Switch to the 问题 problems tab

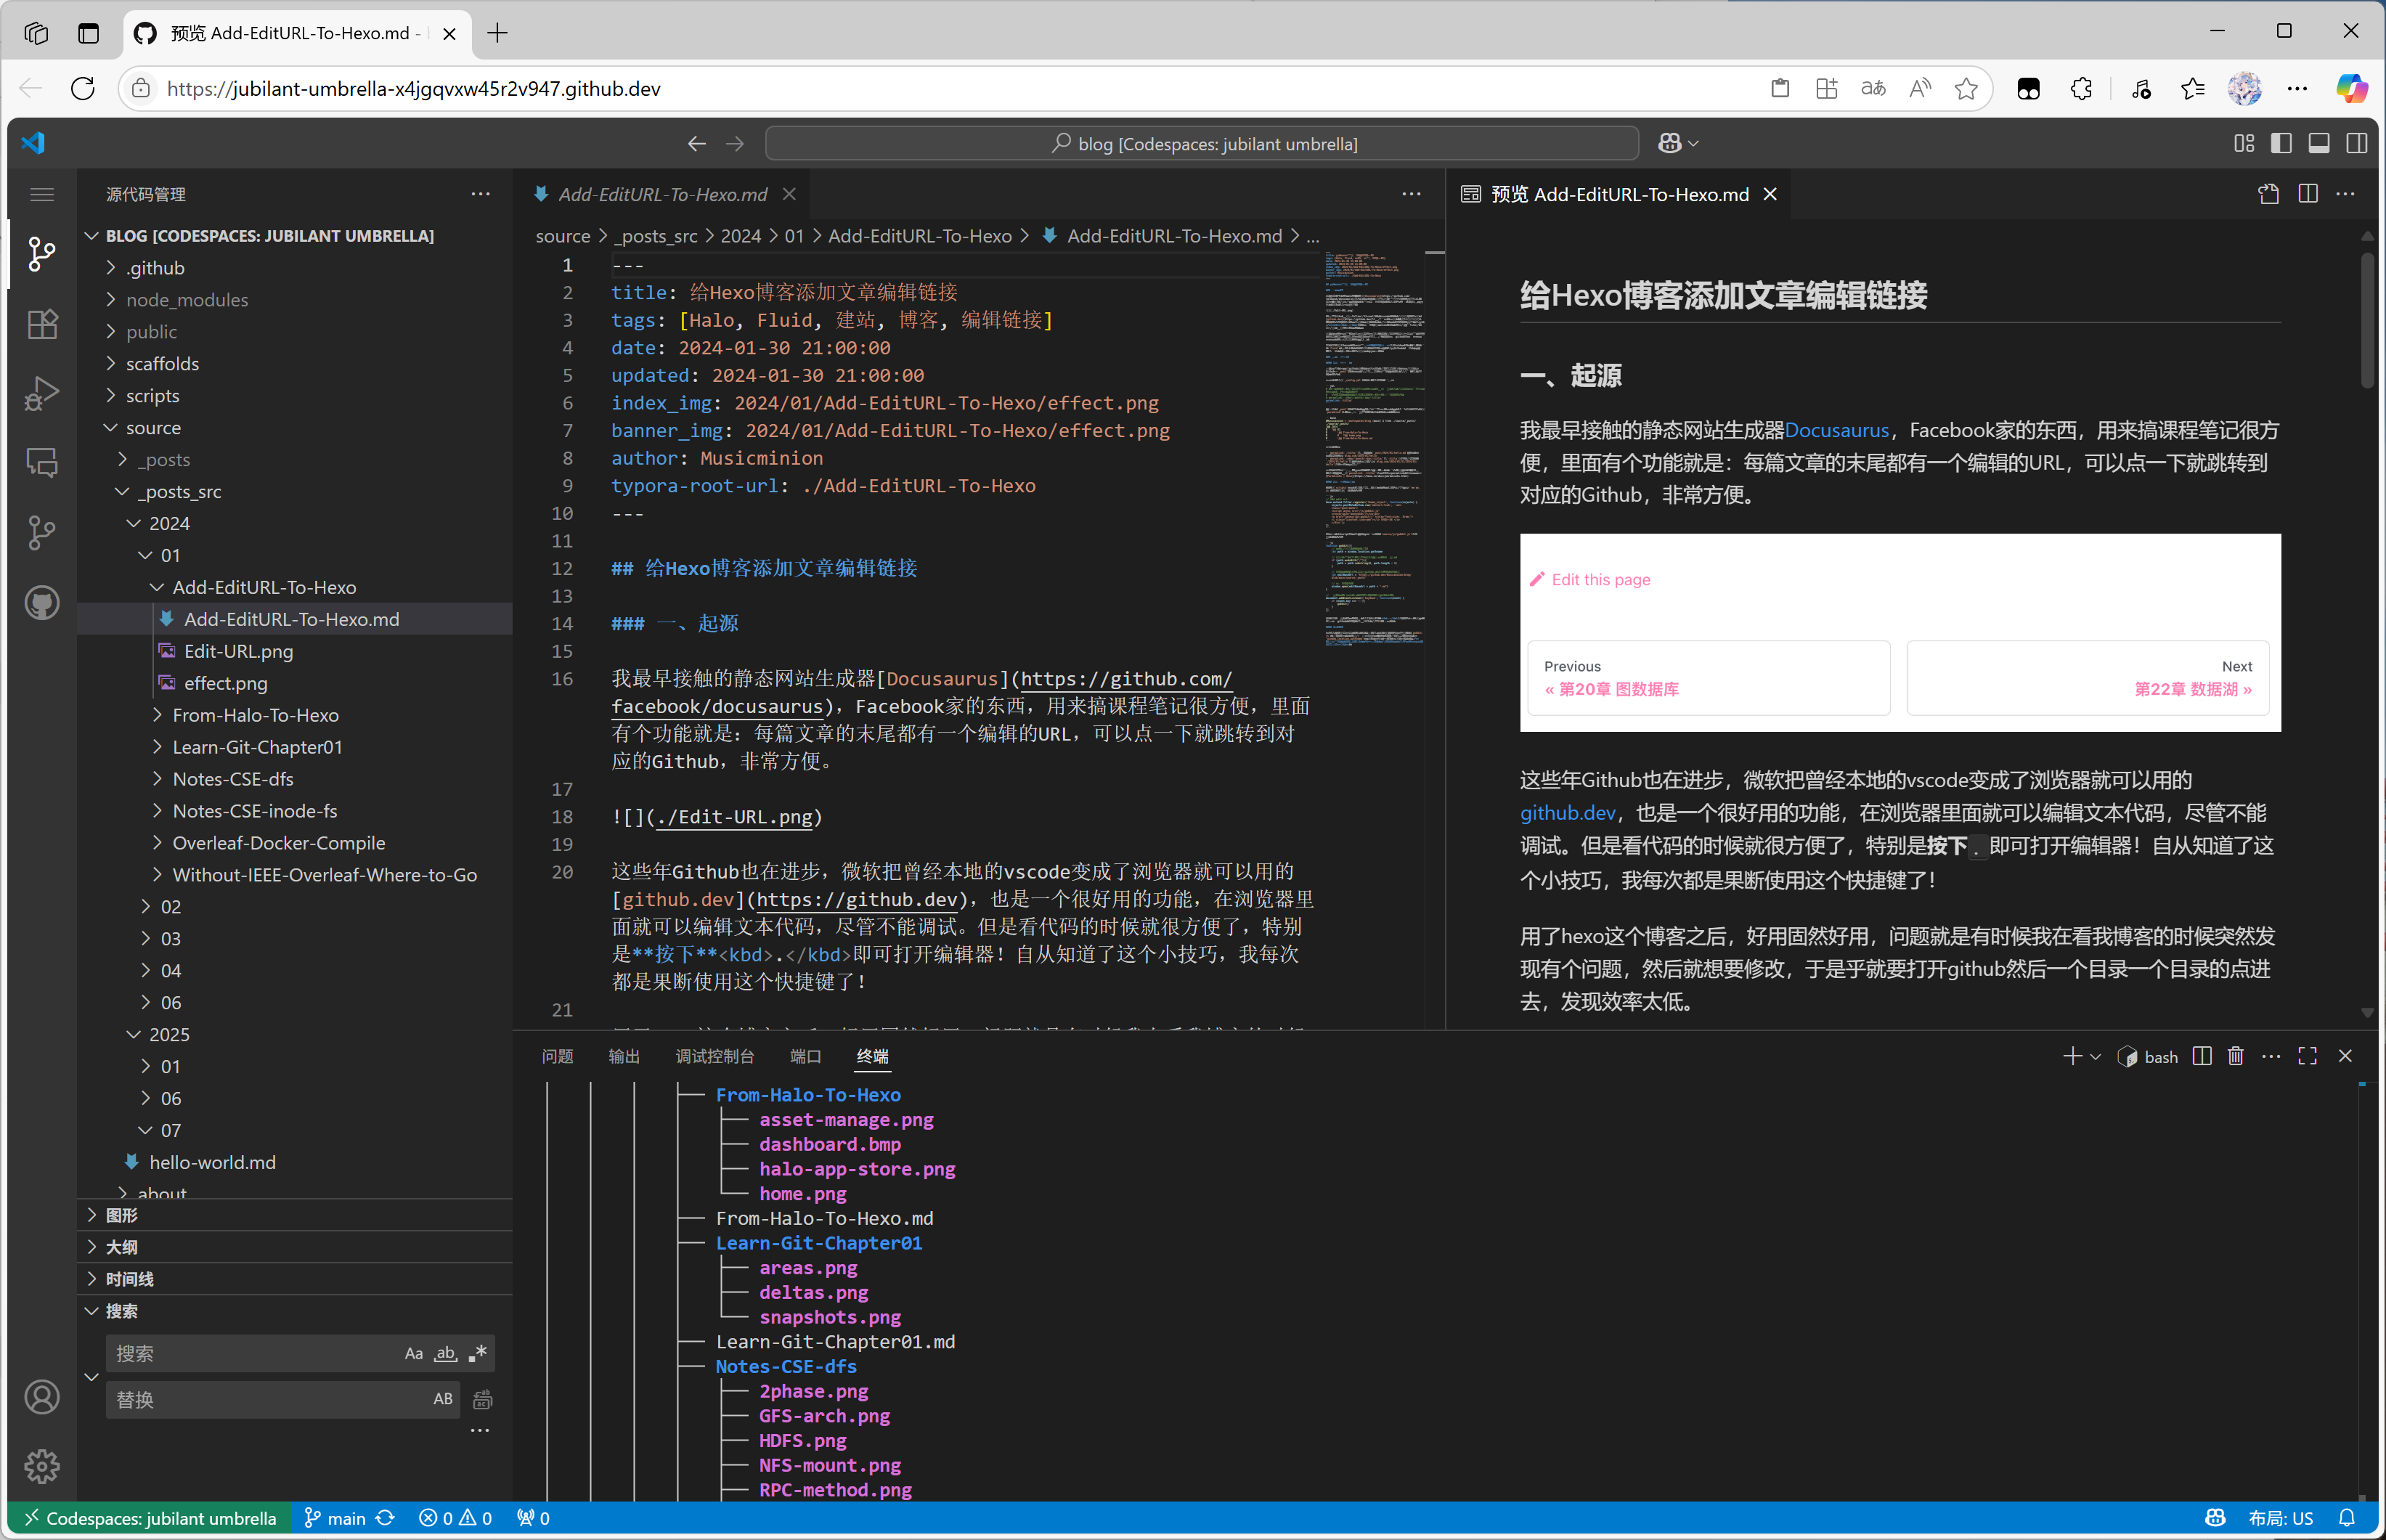557,1056
